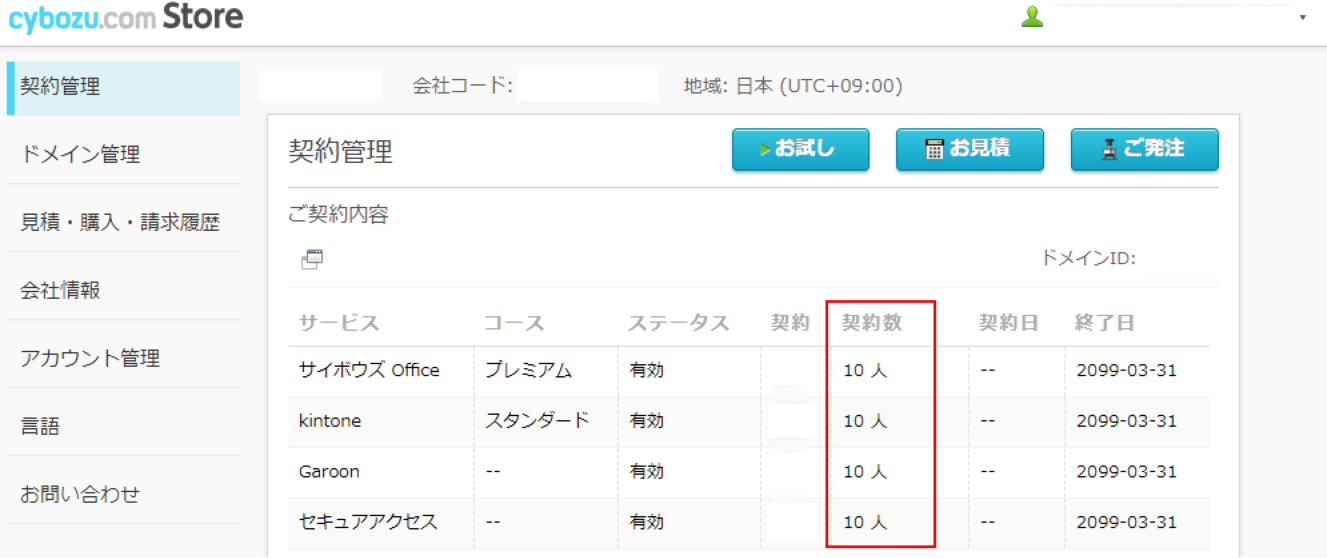Open アカウント管理 in the sidebar
This screenshot has height=558, width=1327.
point(90,359)
